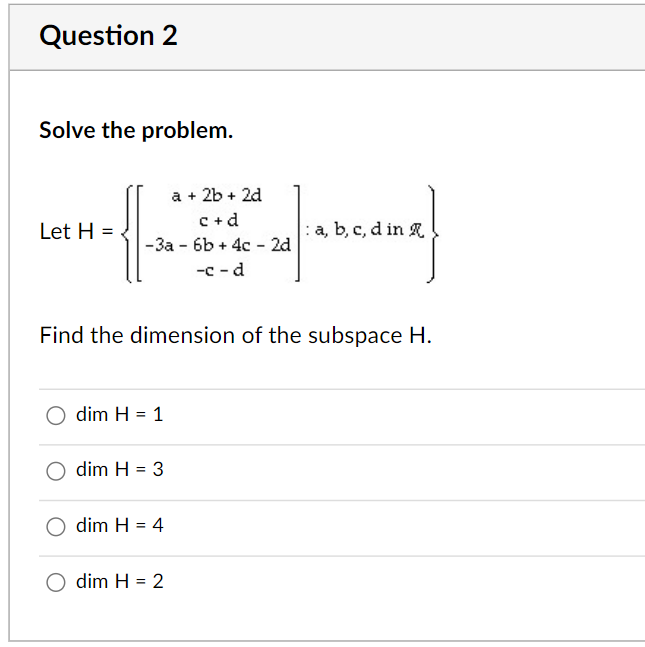
Task: Click the matrix row 'a + 2b + 2d'
Action: click(x=216, y=195)
